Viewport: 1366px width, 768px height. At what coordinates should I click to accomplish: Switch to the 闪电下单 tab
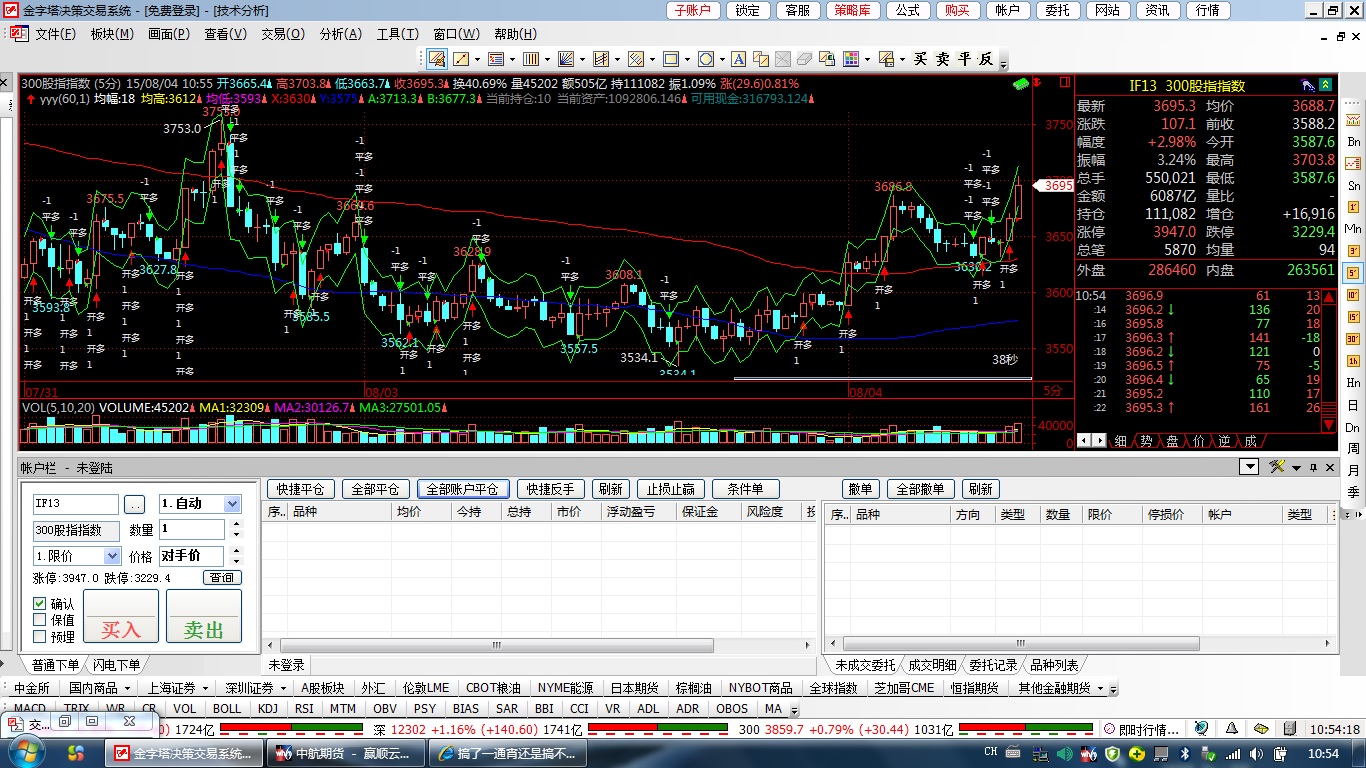click(116, 665)
